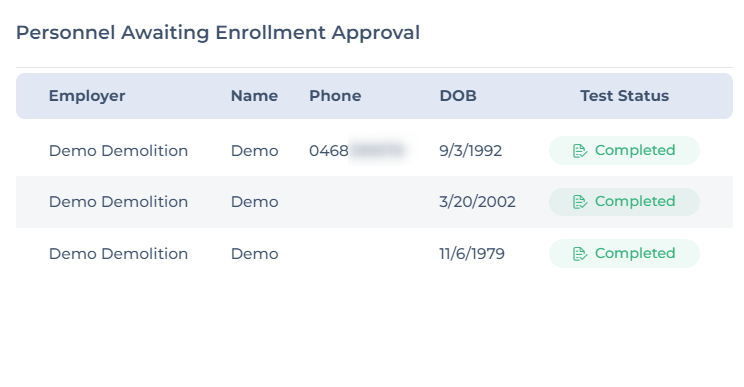Click the date of birth 11/6/1979
The width and height of the screenshot is (744, 387).
pos(472,254)
